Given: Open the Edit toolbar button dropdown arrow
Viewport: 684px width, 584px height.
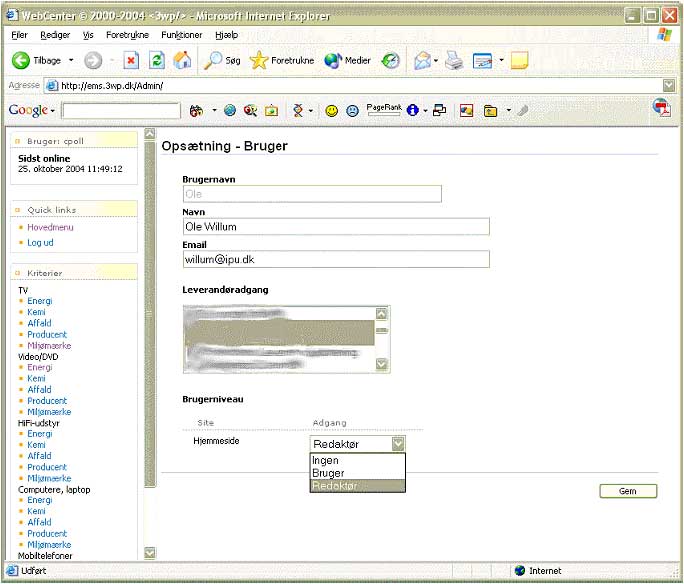Looking at the screenshot, I should [x=501, y=61].
